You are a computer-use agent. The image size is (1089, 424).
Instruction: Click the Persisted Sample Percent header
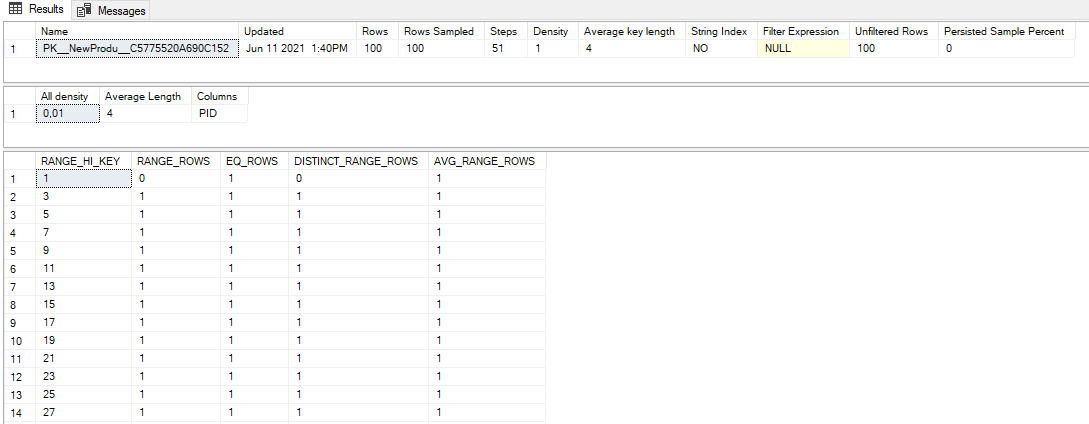tap(1003, 32)
